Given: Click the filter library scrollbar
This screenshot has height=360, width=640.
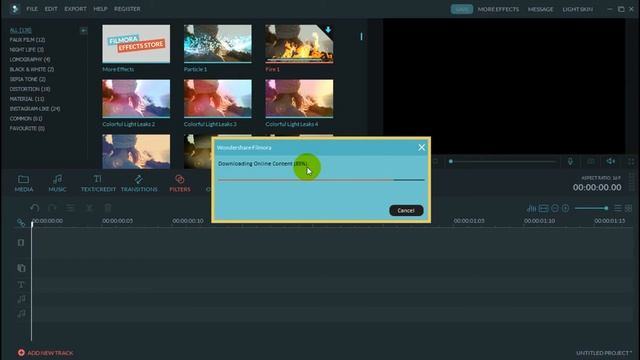Looking at the screenshot, I should click(361, 36).
